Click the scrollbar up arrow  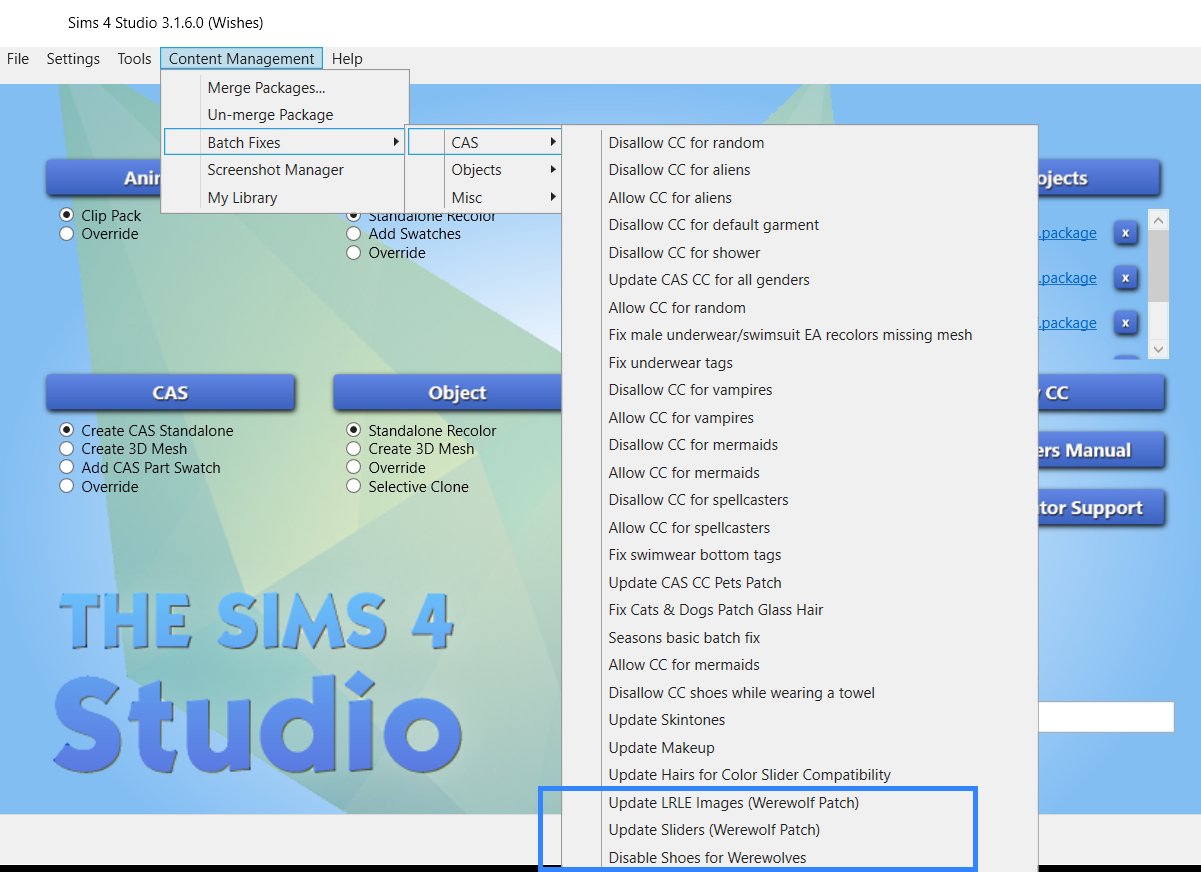pyautogui.click(x=1158, y=218)
